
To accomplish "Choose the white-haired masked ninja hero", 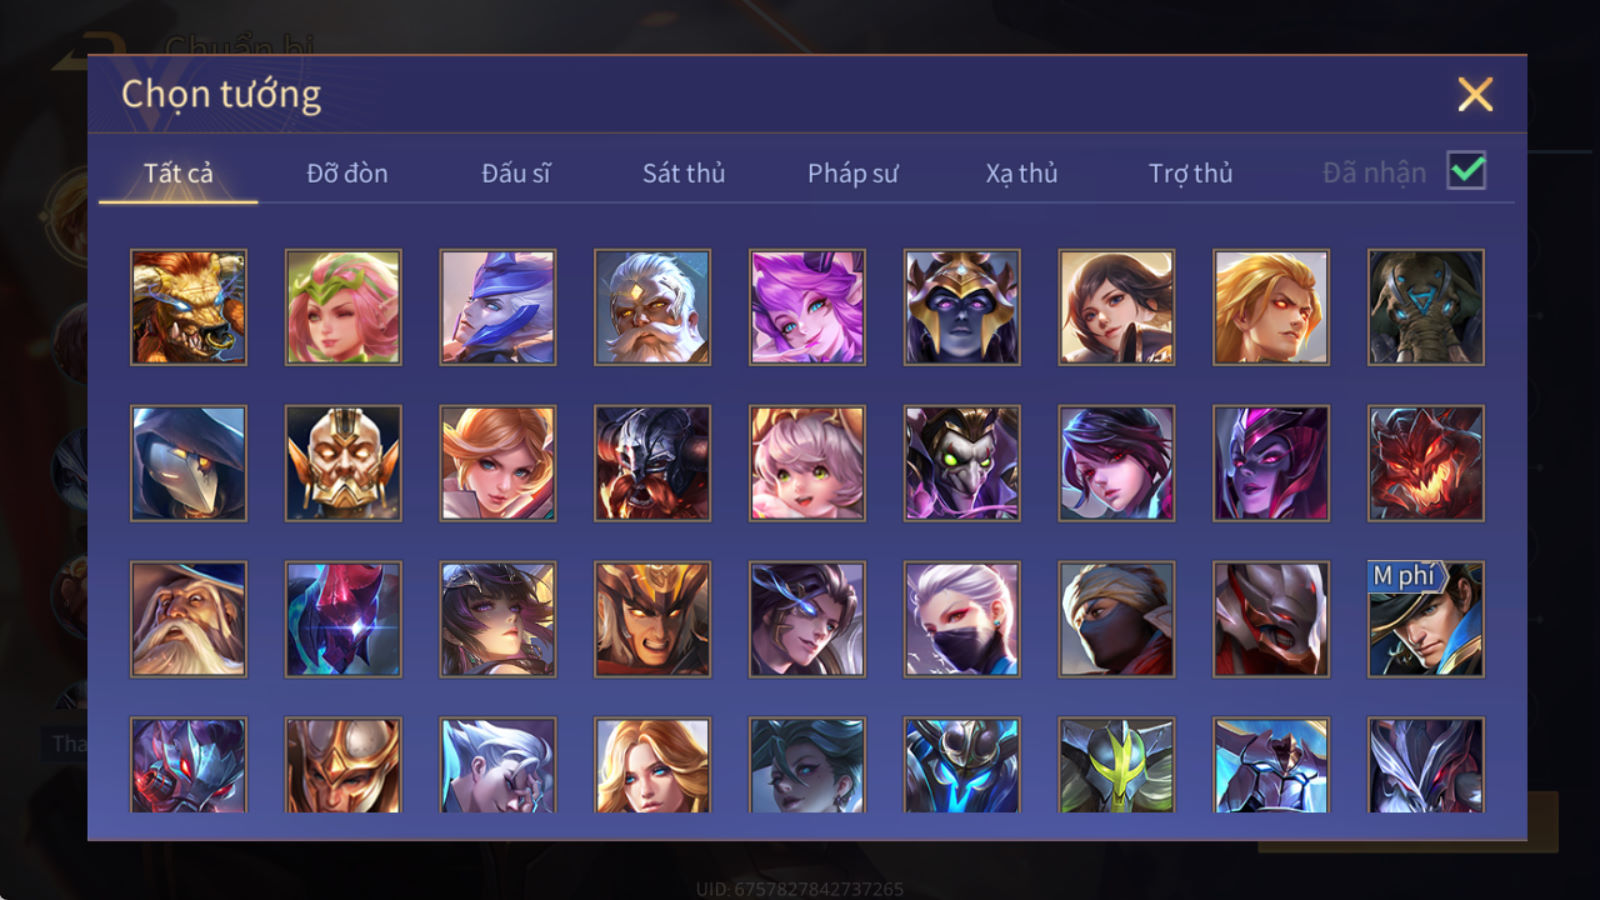I will click(x=962, y=619).
